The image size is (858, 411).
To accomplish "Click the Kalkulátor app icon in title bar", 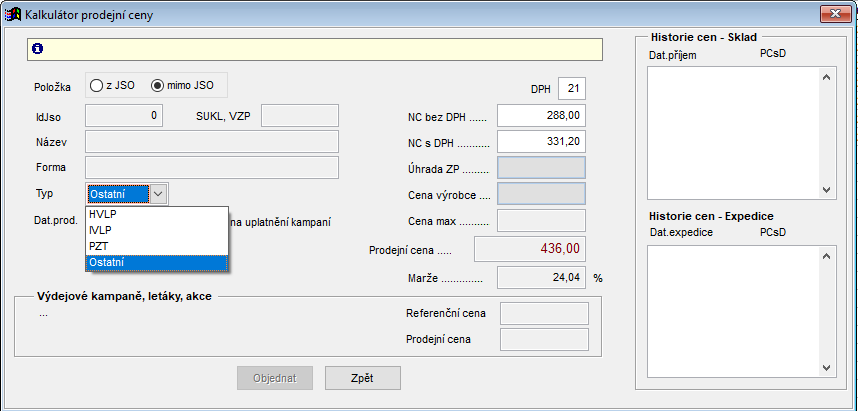I will coord(11,13).
